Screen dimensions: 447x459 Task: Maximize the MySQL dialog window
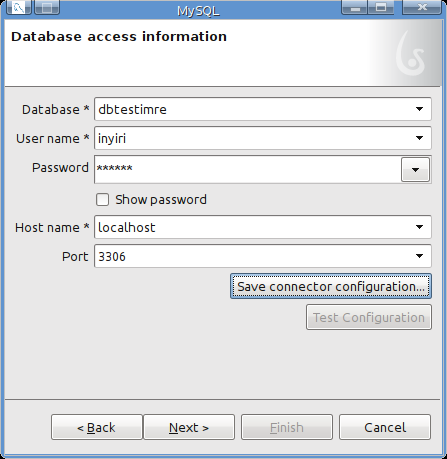click(381, 7)
